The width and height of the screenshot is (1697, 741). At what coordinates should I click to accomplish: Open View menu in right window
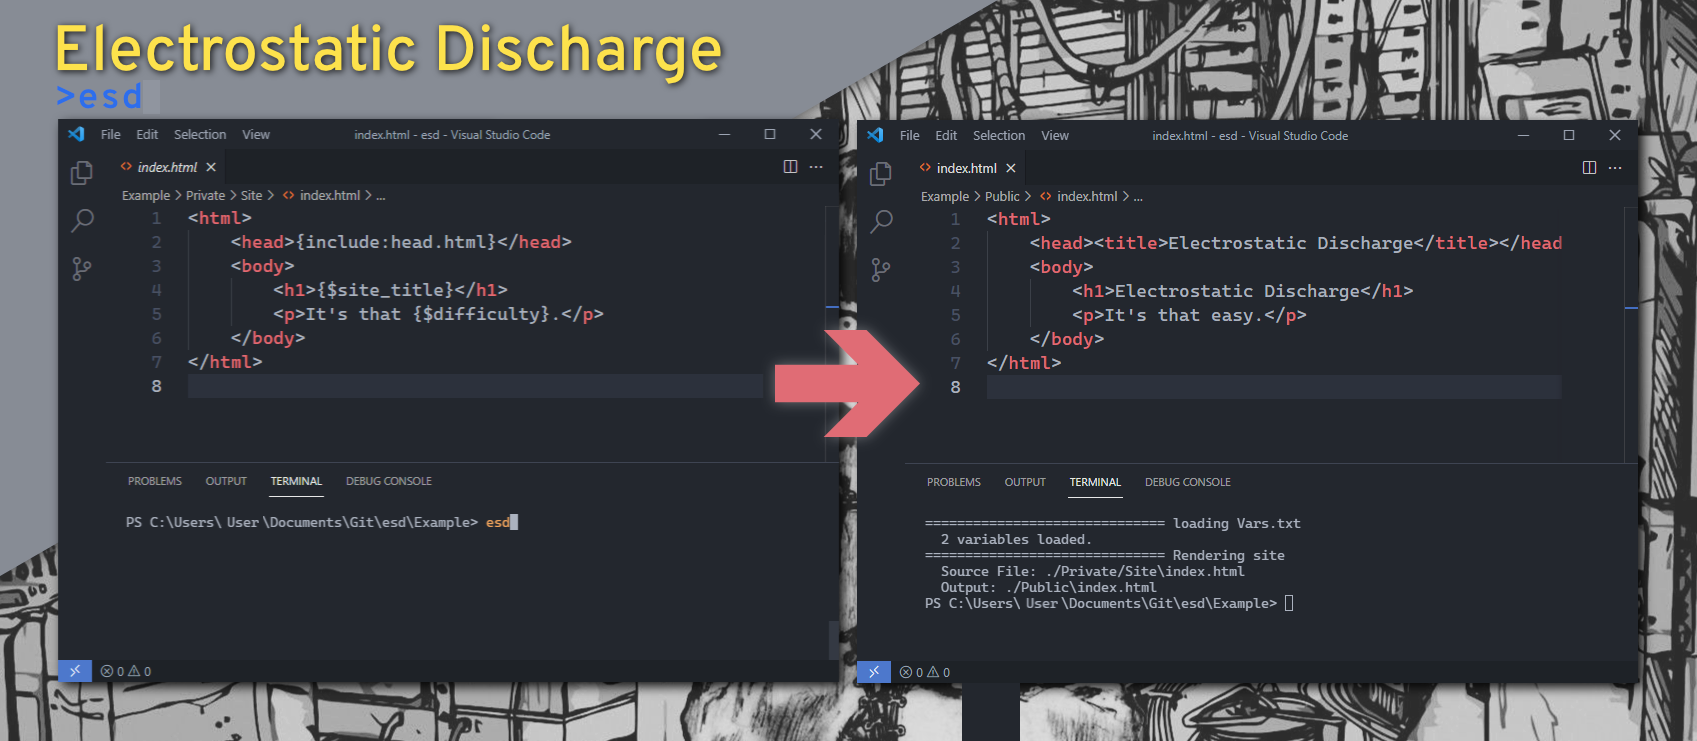(1055, 135)
